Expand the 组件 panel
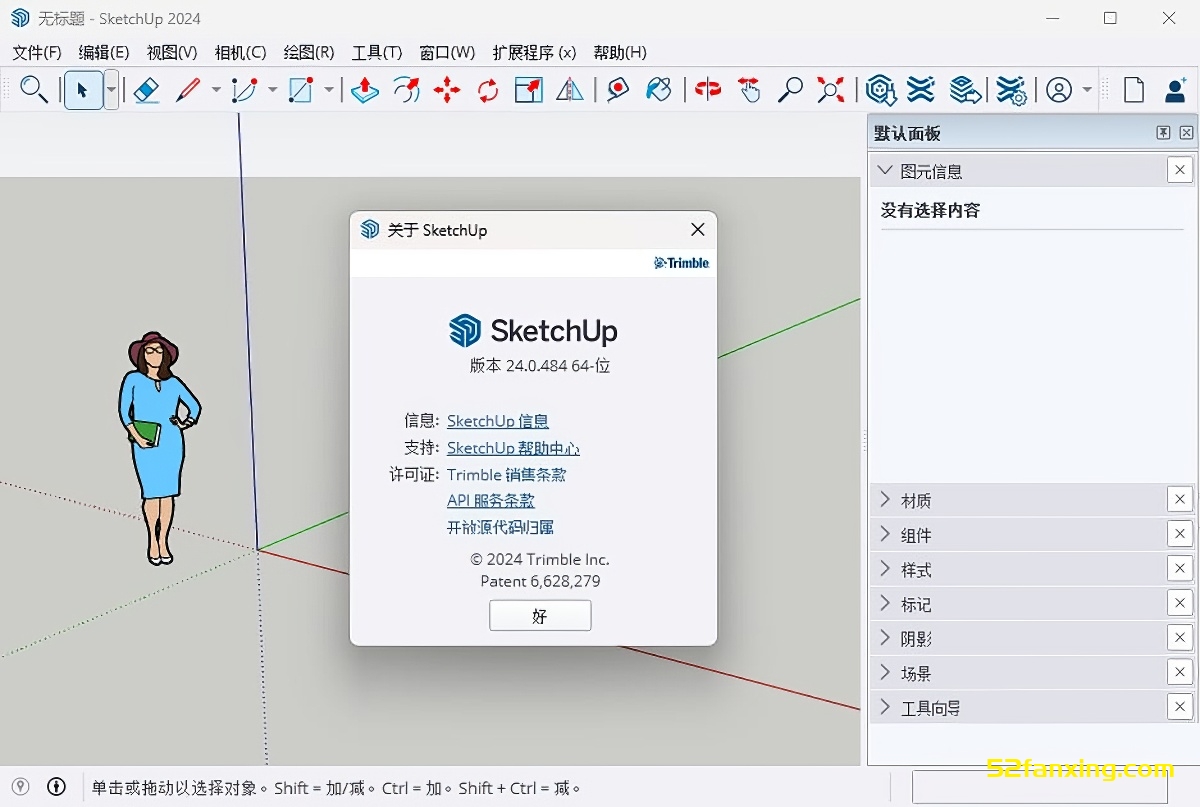This screenshot has width=1200, height=807. pyautogui.click(x=884, y=535)
